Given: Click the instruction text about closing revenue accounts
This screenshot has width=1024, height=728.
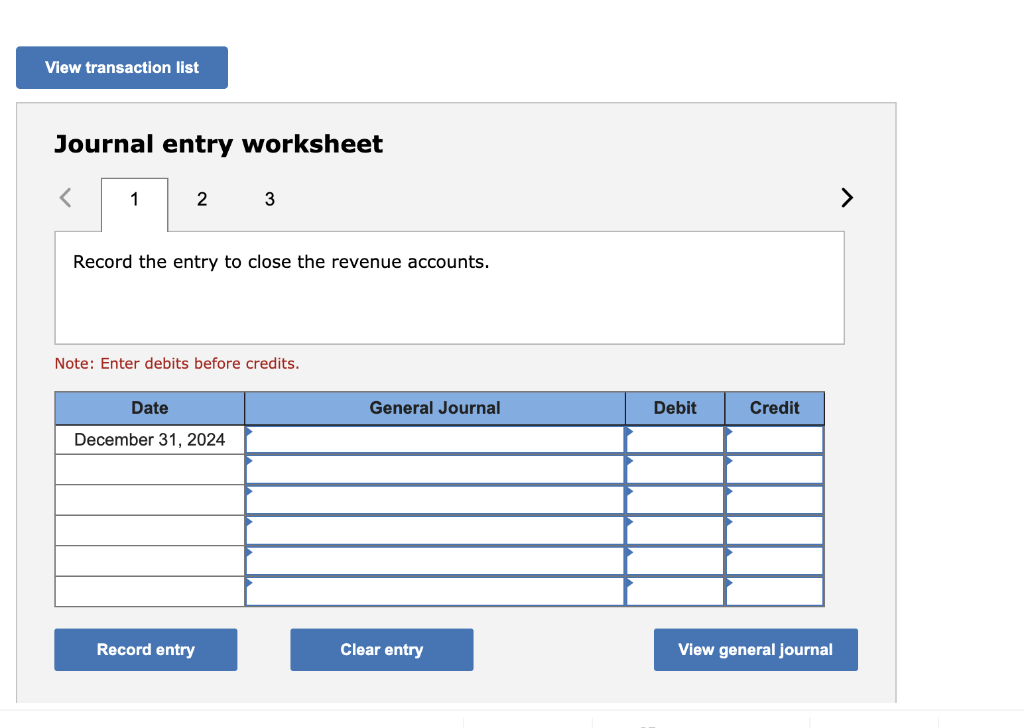Looking at the screenshot, I should [280, 261].
